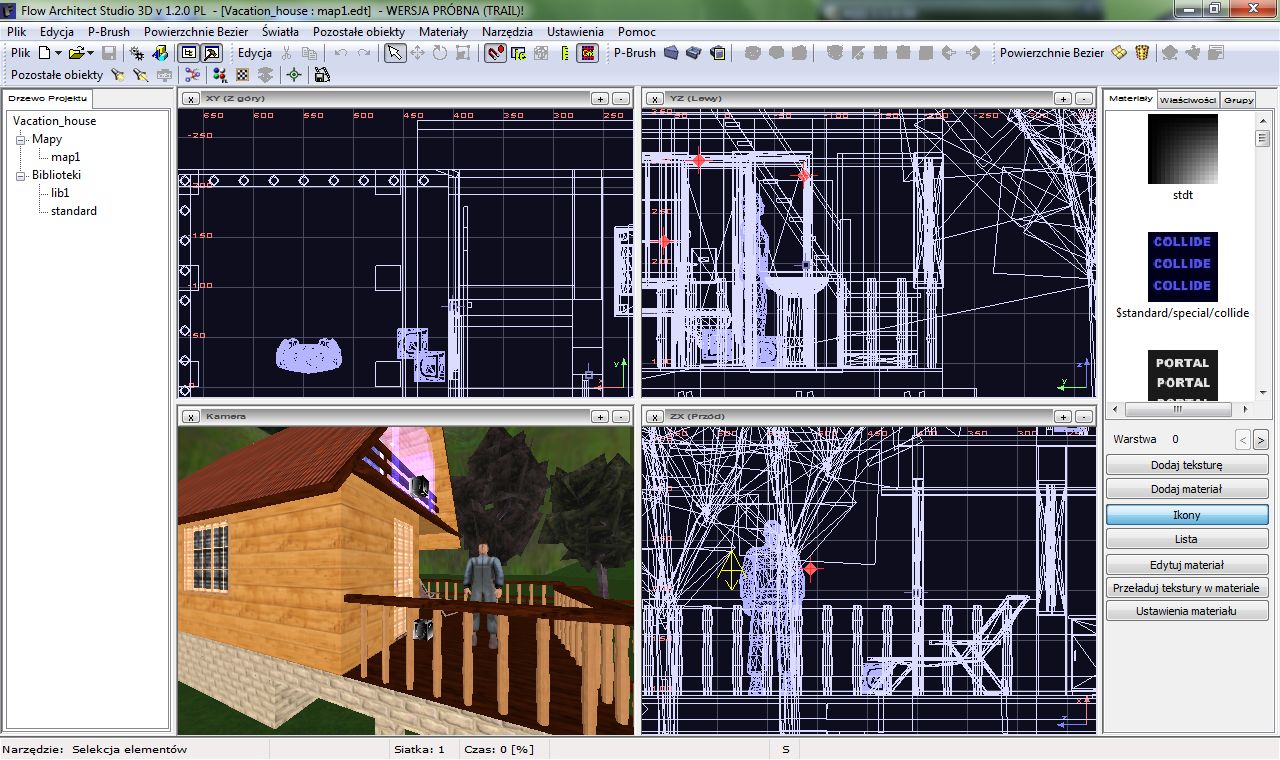Screen dimensions: 1280x760
Task: Toggle the Select arrow tool
Action: 395,53
